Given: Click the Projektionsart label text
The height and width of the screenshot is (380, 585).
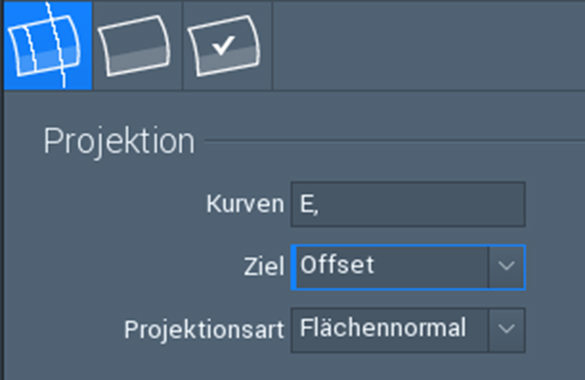Looking at the screenshot, I should point(204,330).
